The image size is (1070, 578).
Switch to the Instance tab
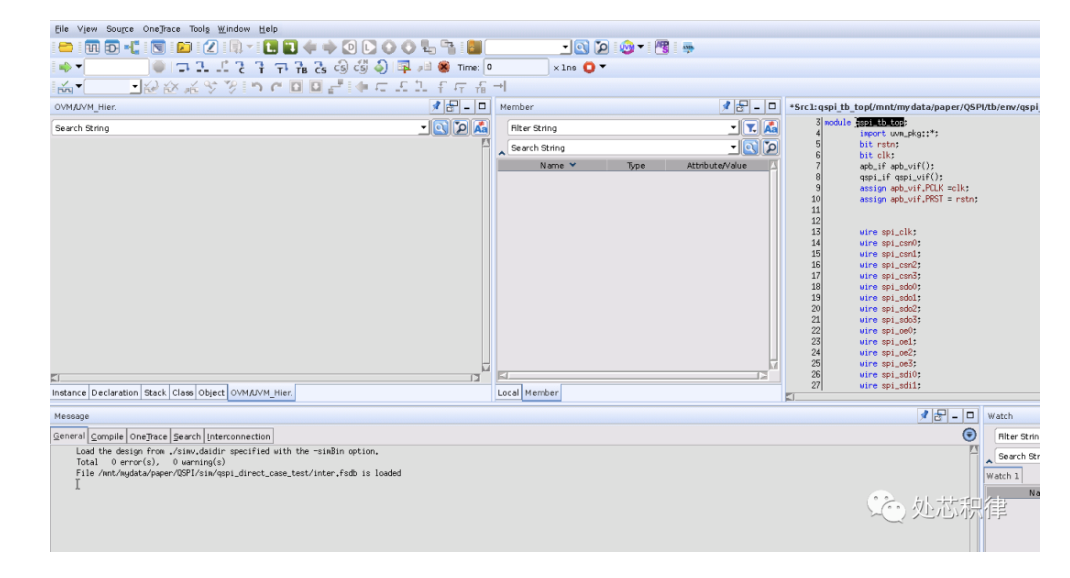tap(69, 392)
